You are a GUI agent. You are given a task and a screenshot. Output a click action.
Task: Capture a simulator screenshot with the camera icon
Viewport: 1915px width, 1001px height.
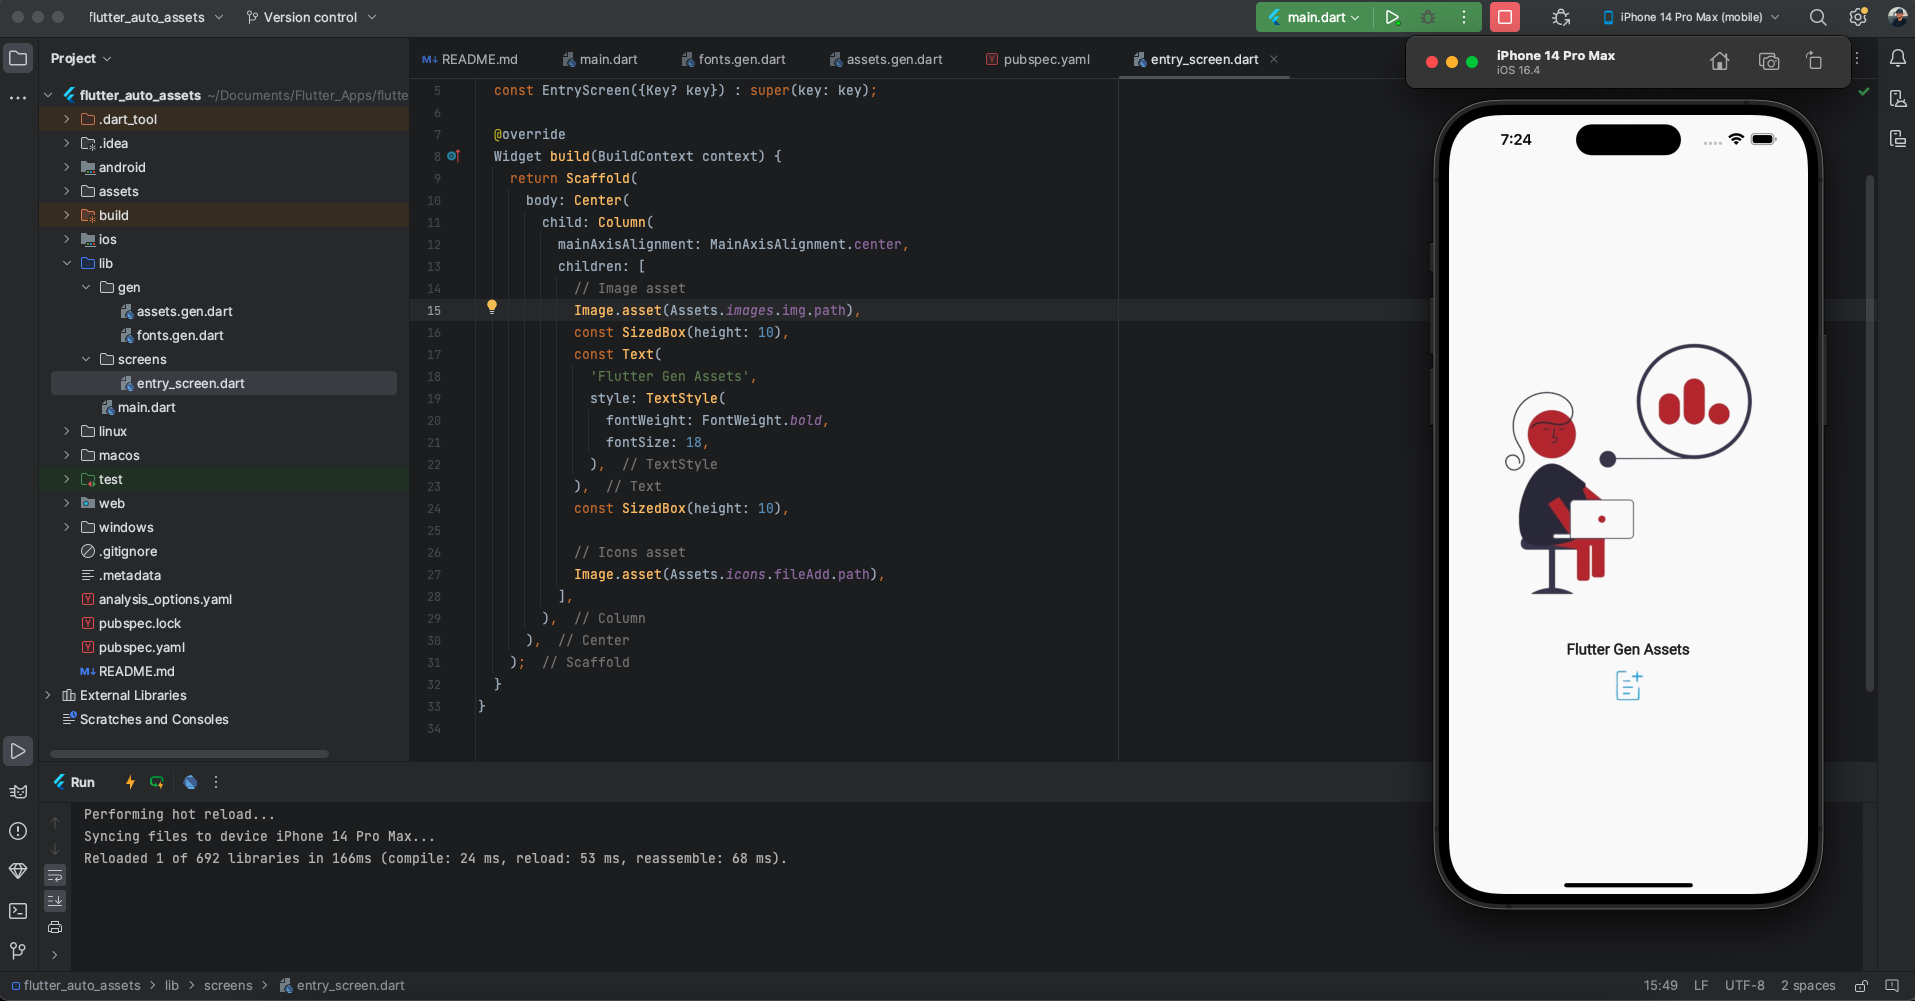click(x=1768, y=61)
